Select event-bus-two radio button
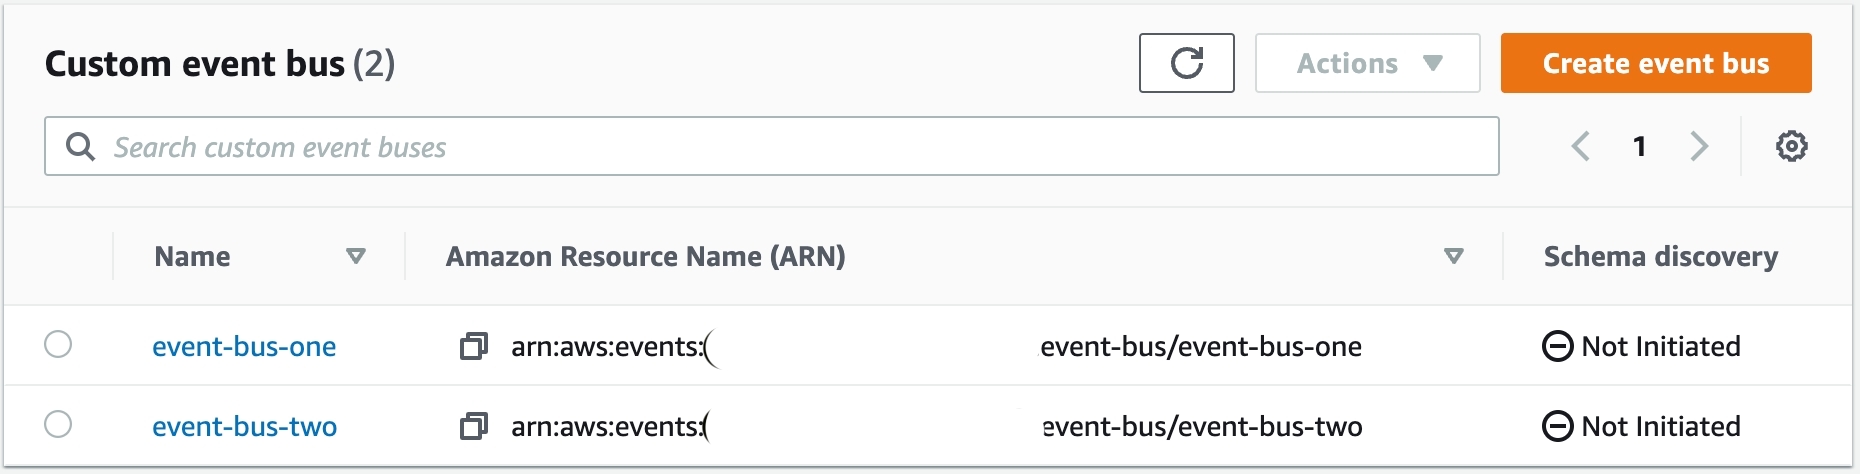 click(58, 424)
